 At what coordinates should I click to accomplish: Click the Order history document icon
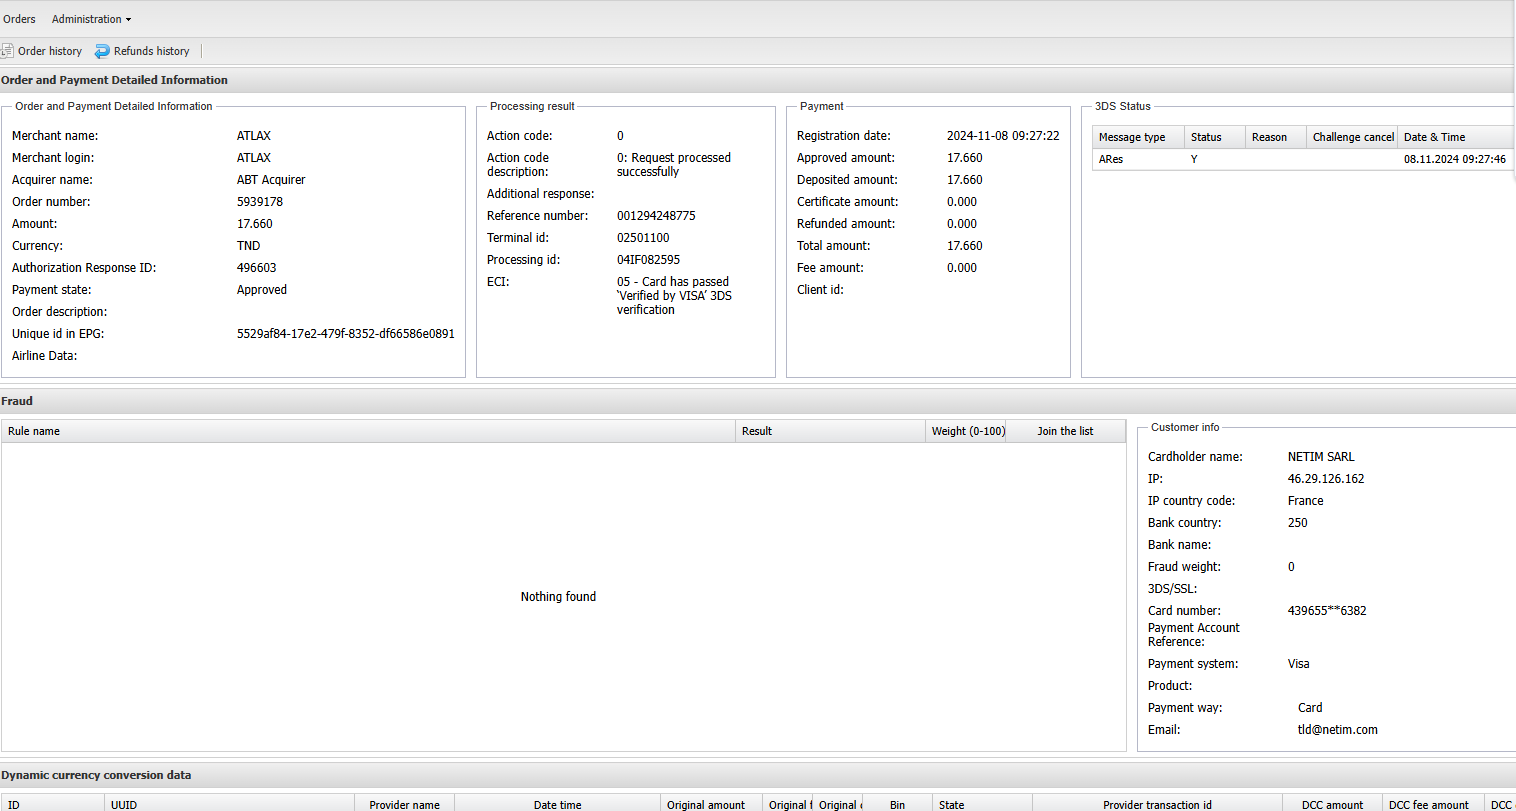point(7,51)
